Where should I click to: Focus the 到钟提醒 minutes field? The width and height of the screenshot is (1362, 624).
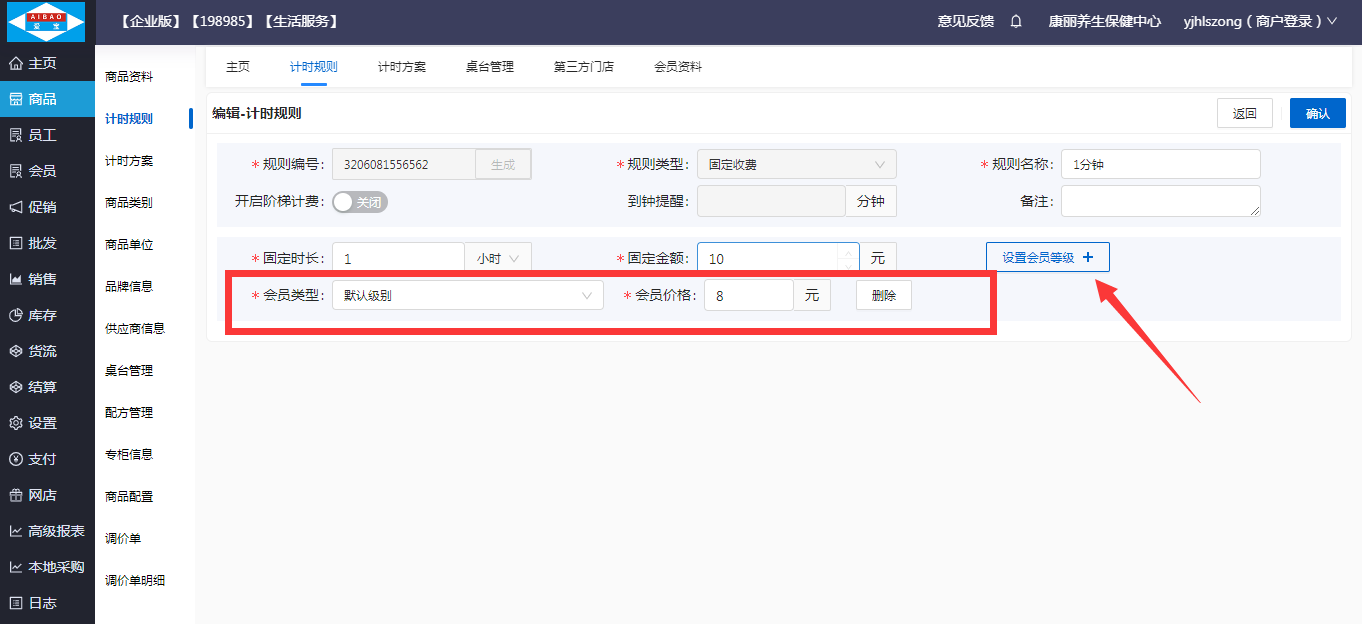pyautogui.click(x=771, y=201)
